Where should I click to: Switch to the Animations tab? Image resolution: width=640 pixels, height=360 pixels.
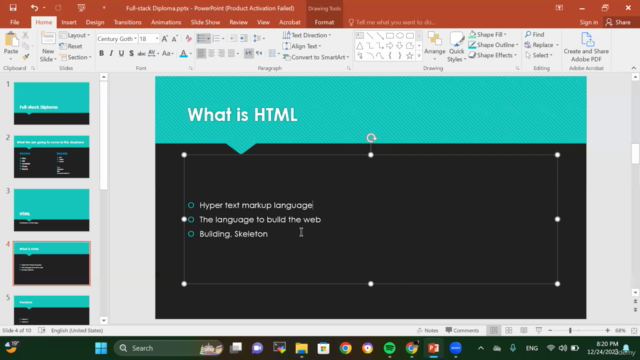(166, 22)
